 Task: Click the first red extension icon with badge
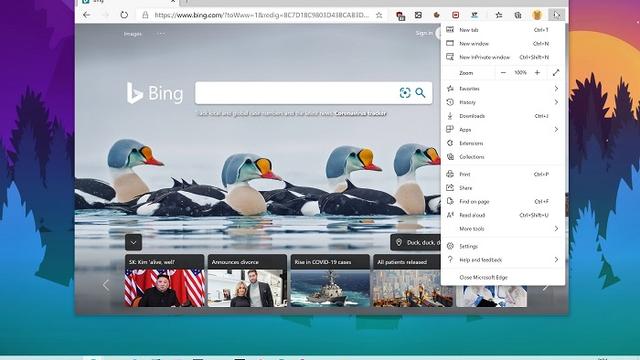pos(400,15)
